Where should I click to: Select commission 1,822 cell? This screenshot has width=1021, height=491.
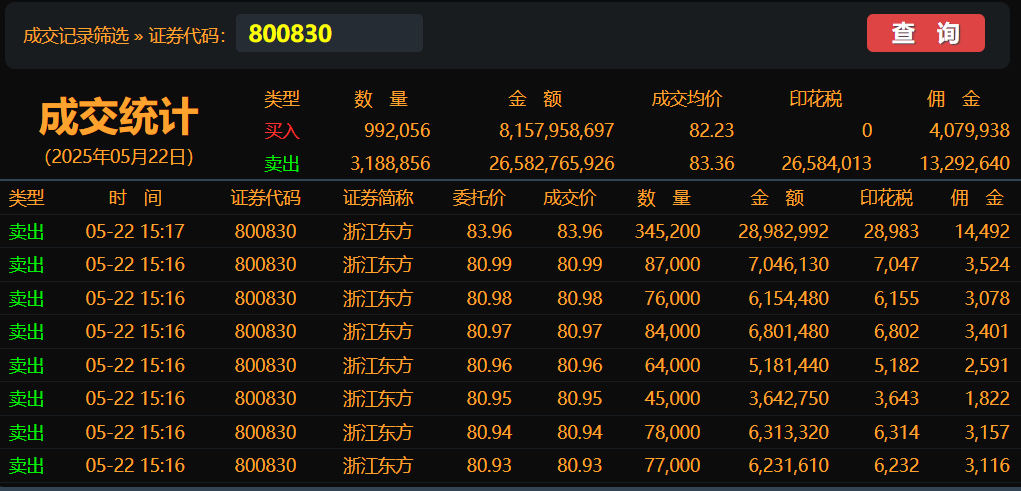coord(987,399)
